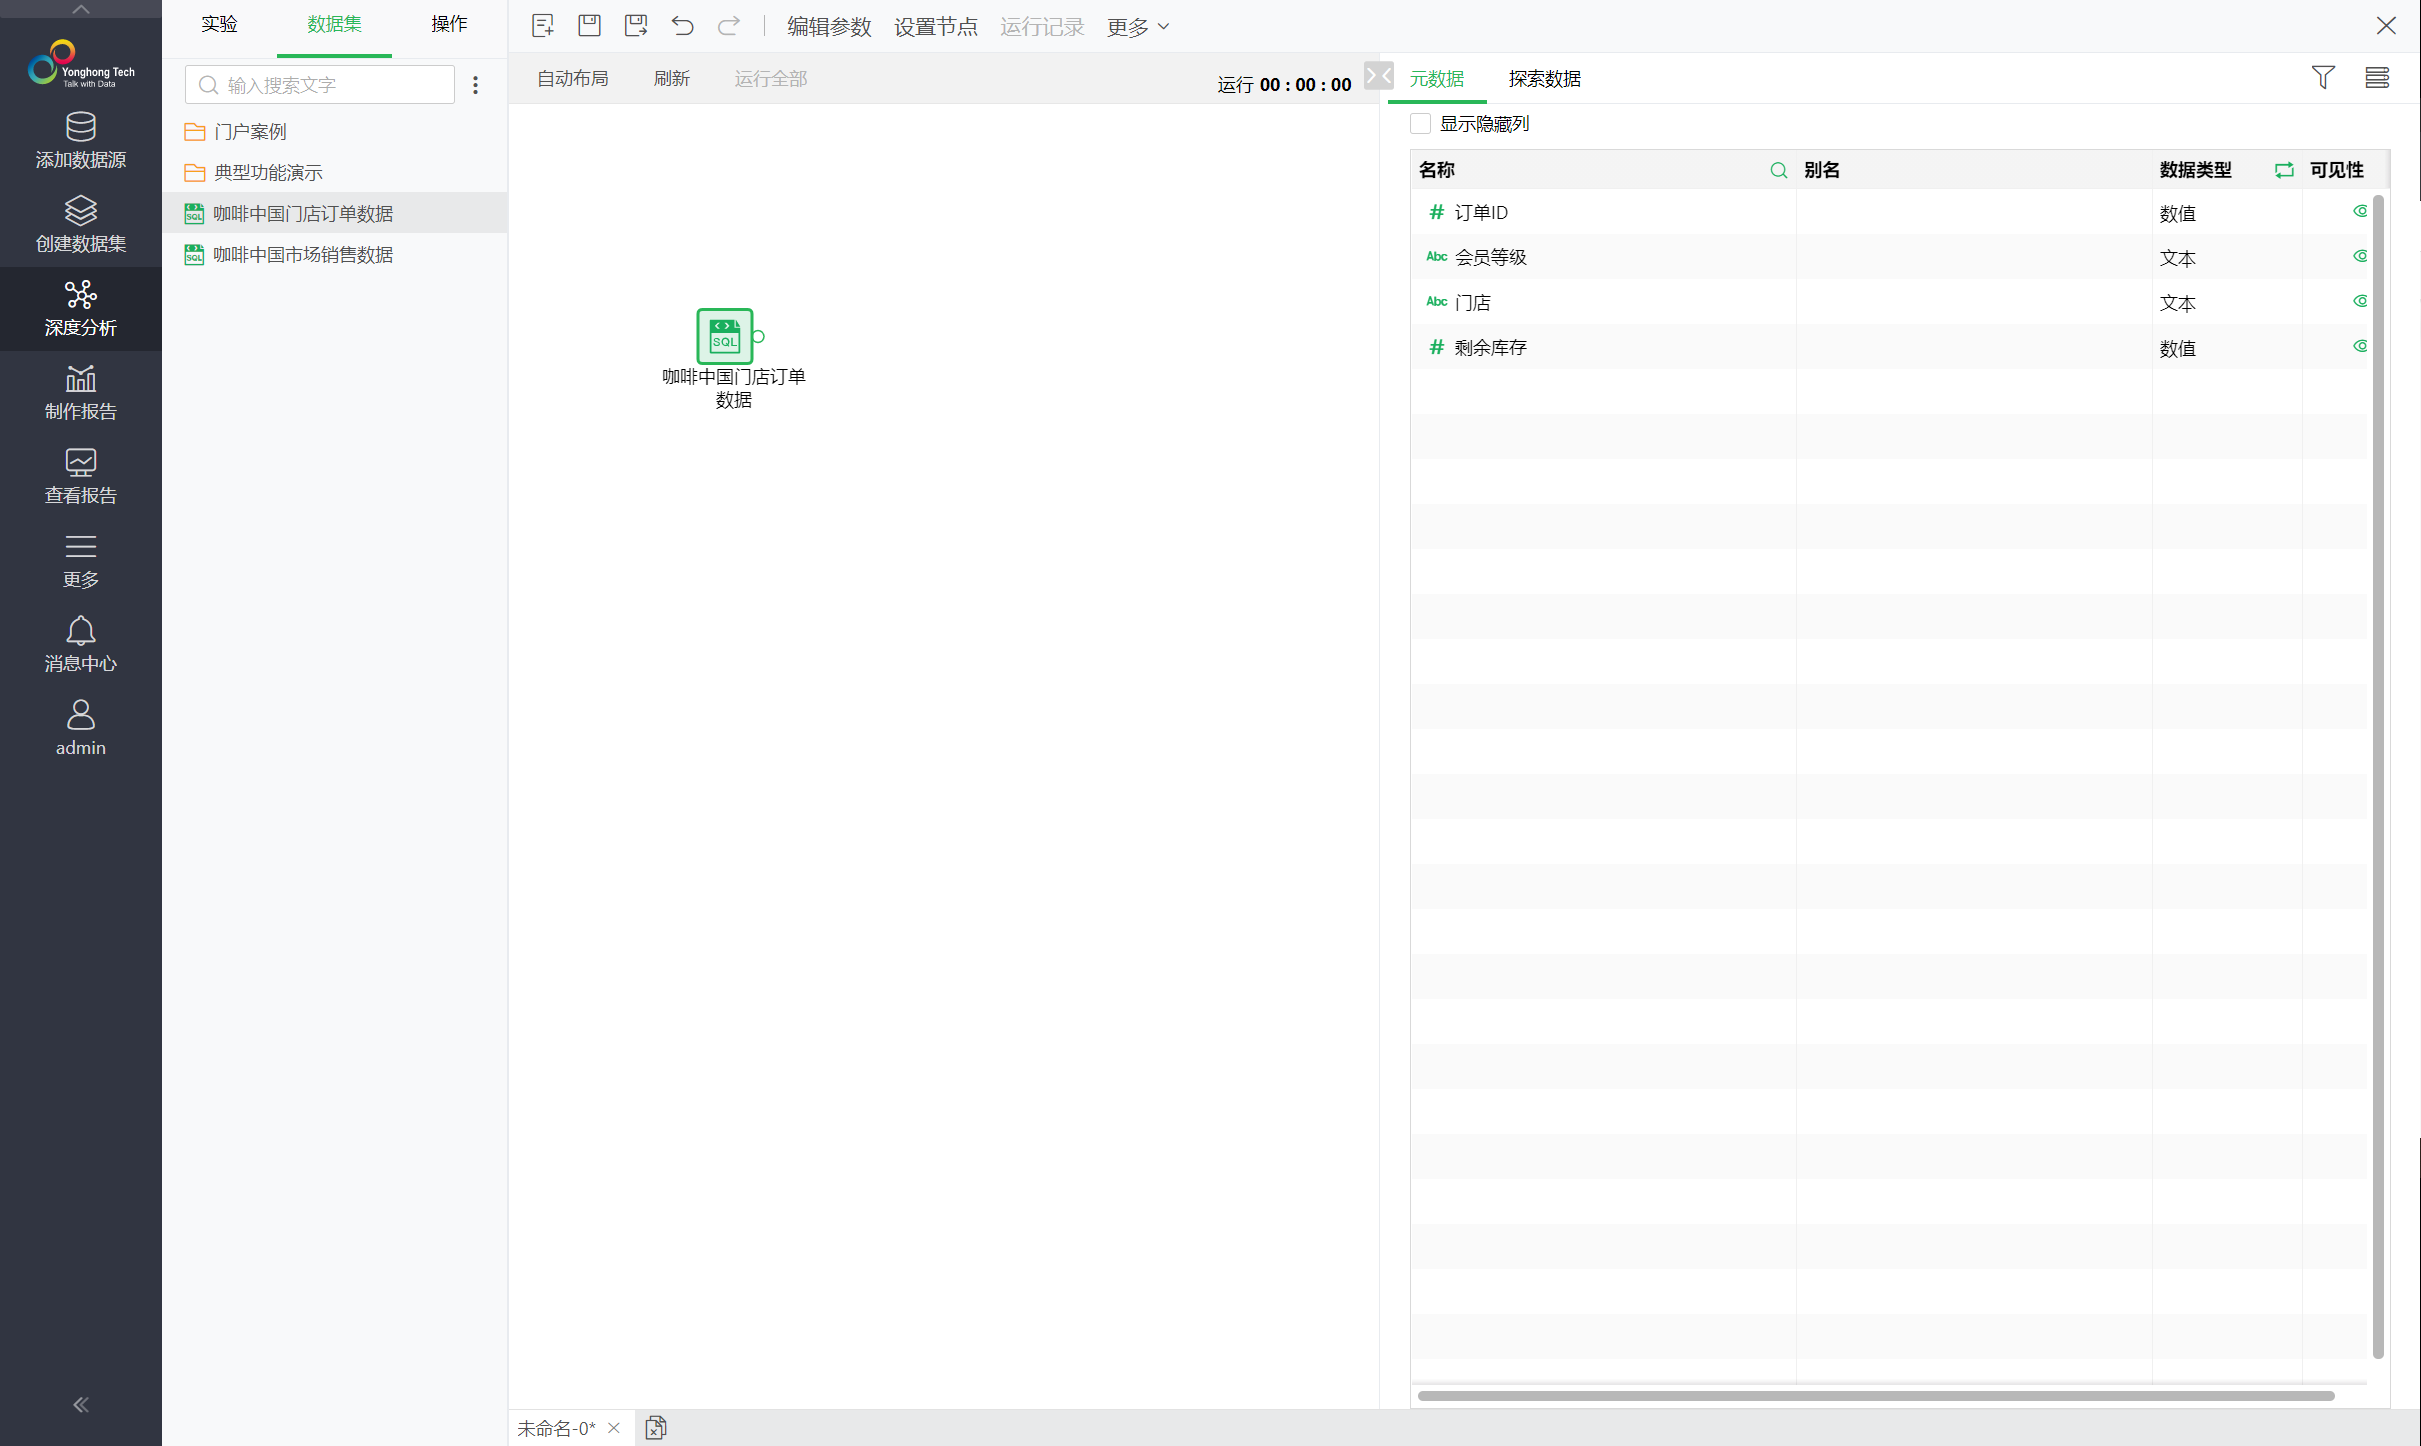Close the 未命名-0* bottom tab

point(614,1428)
